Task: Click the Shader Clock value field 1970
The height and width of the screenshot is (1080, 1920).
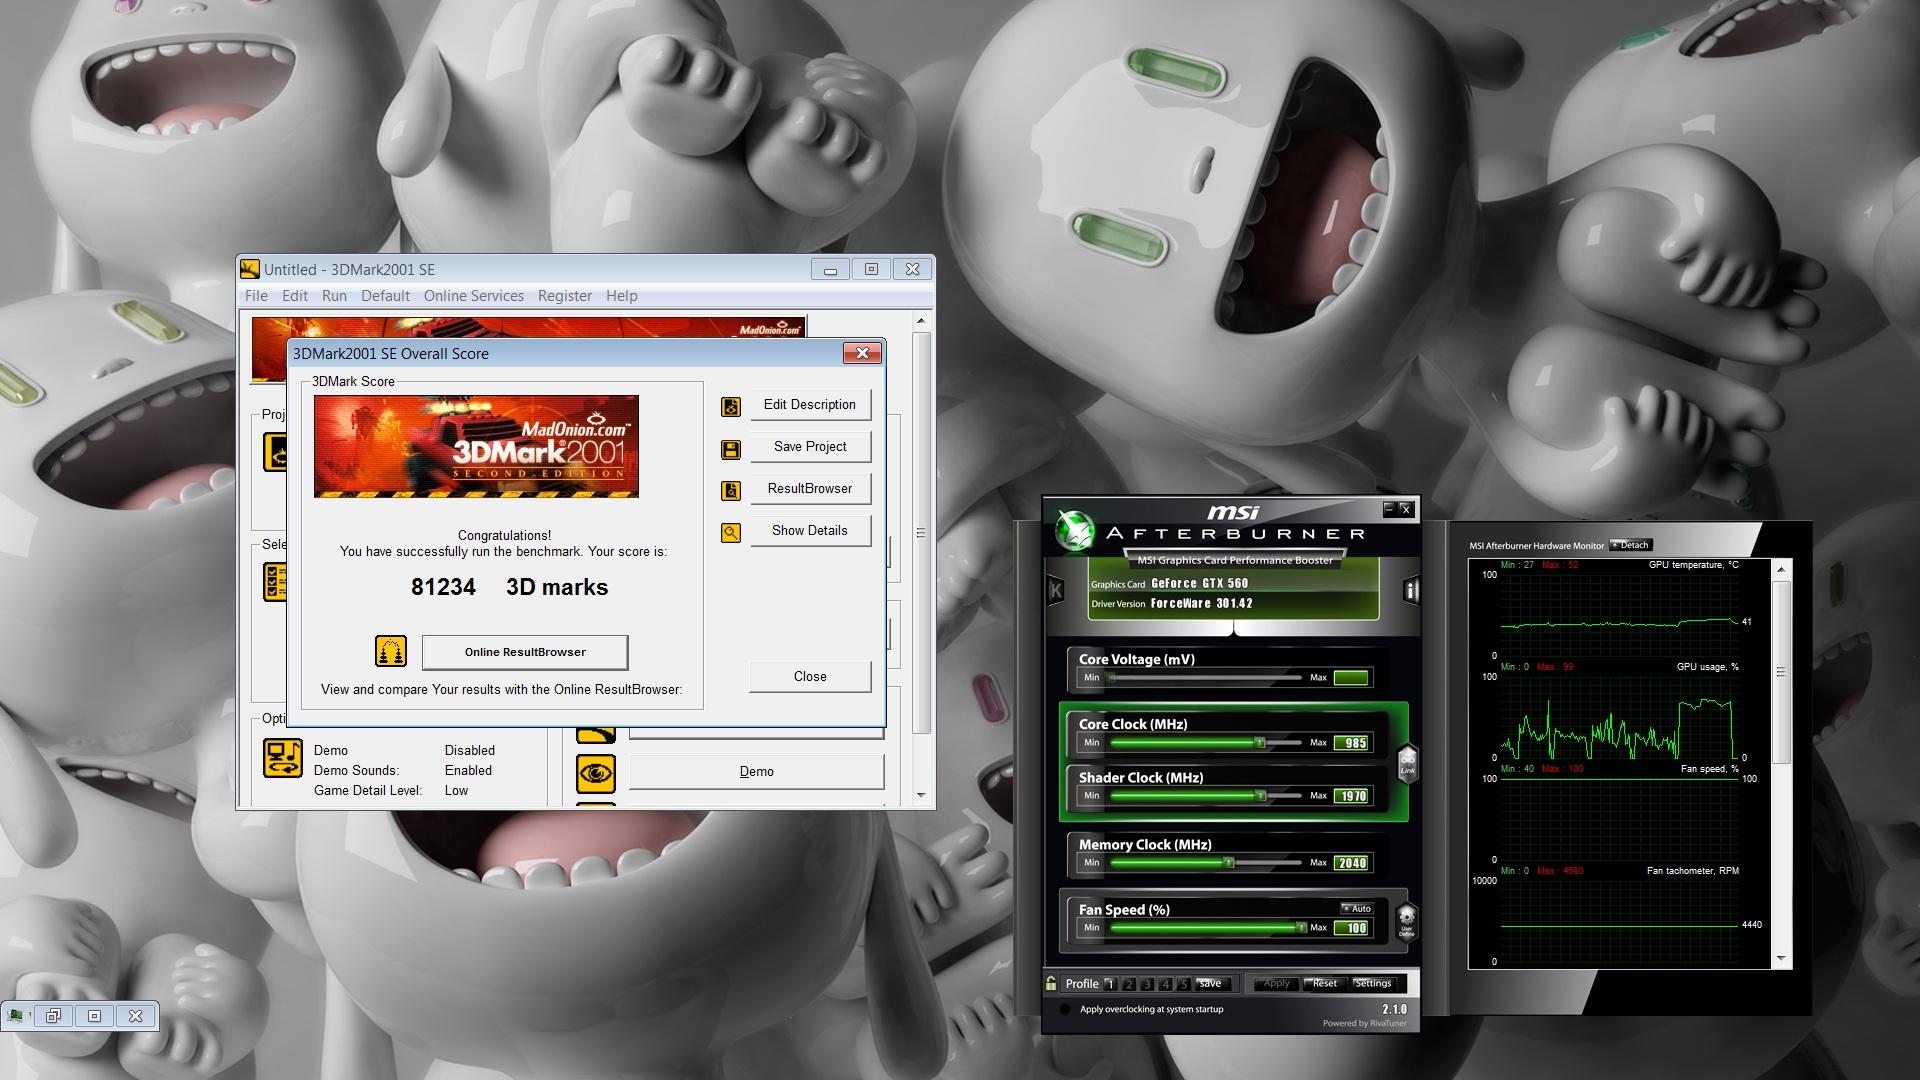Action: [x=1352, y=796]
